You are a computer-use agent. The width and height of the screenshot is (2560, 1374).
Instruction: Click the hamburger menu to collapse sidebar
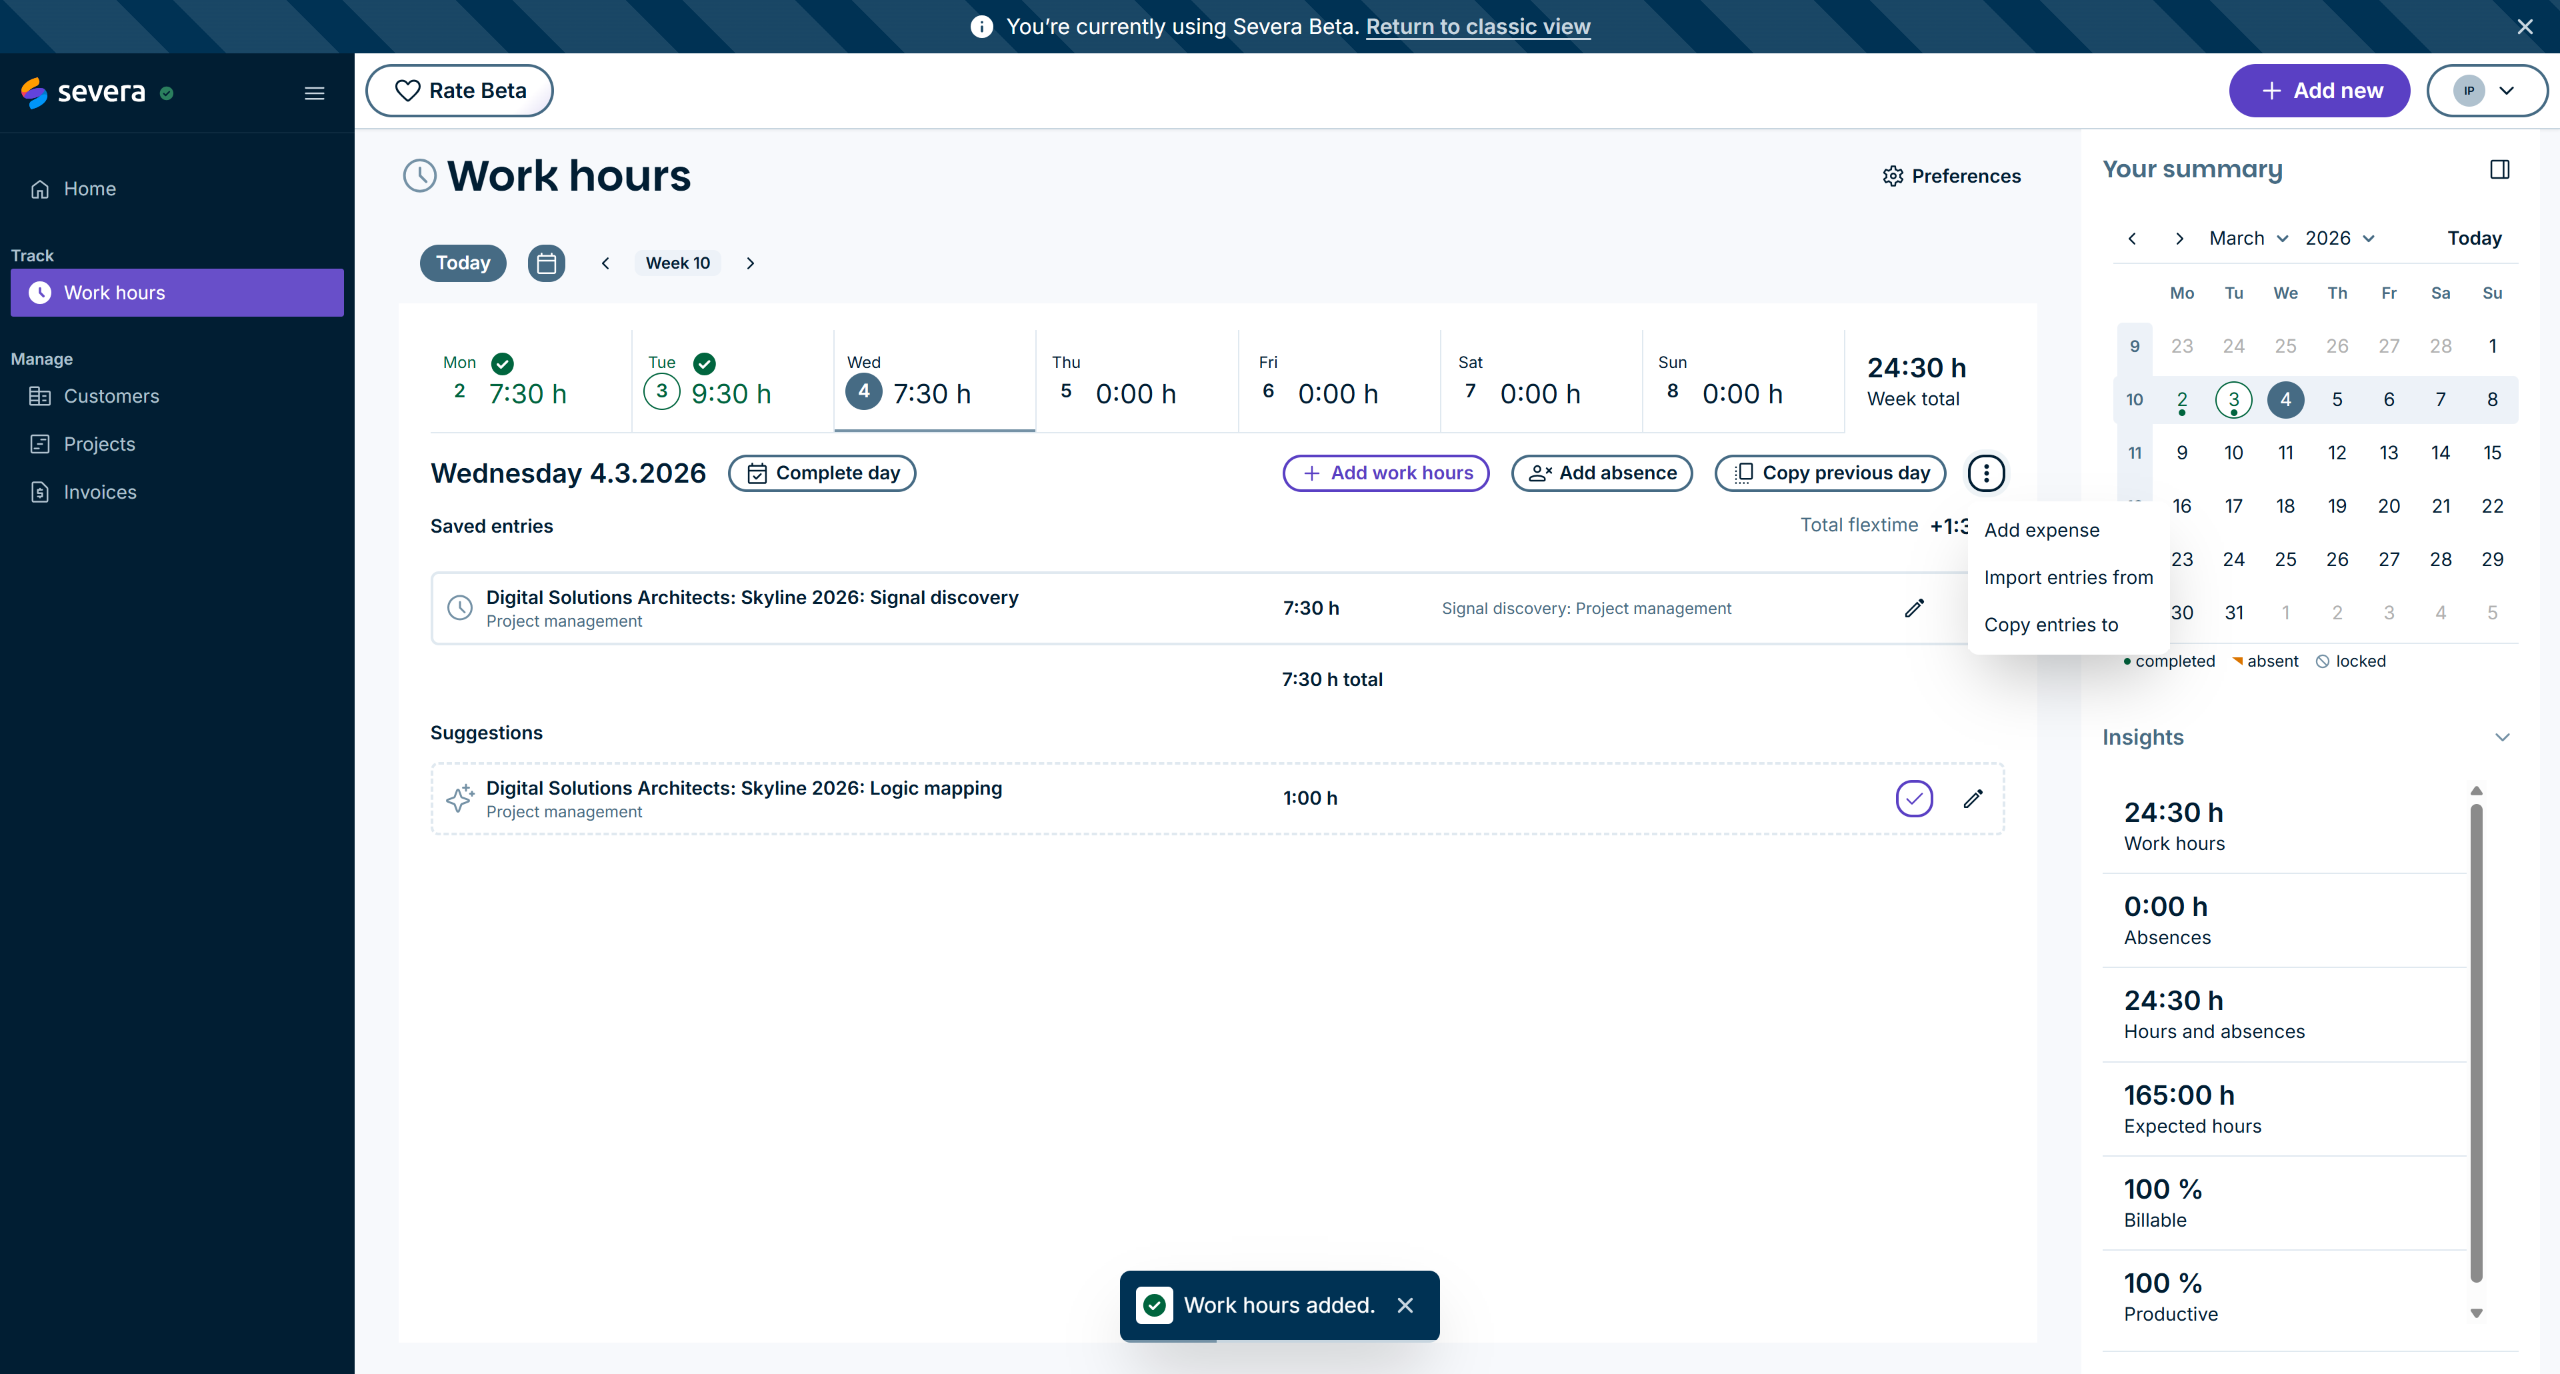coord(314,93)
